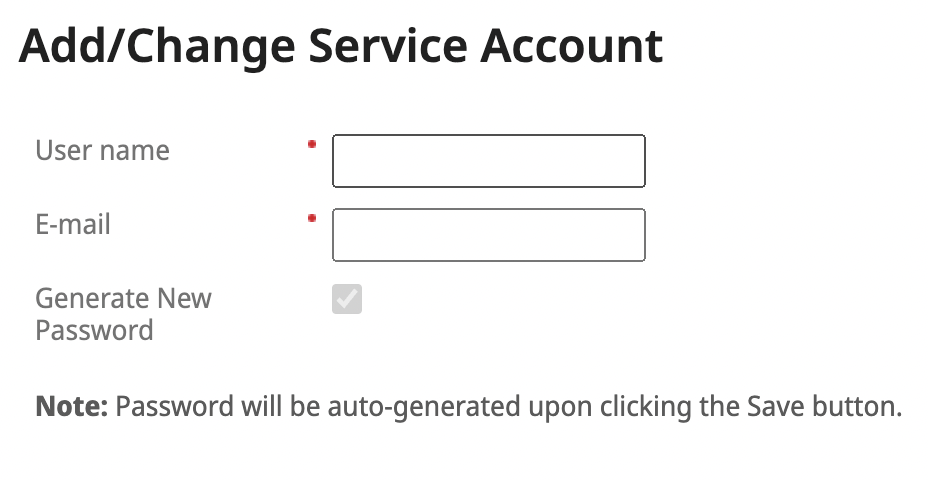Click the User name label
Viewport: 928px width, 480px height.
pyautogui.click(x=102, y=151)
